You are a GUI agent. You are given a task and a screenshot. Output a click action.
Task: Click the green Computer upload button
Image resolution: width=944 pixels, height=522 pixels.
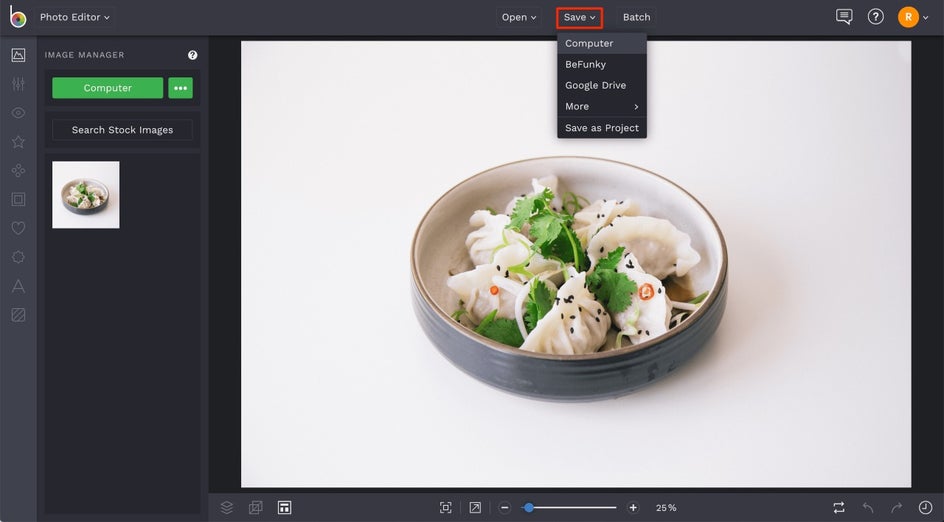click(x=108, y=88)
